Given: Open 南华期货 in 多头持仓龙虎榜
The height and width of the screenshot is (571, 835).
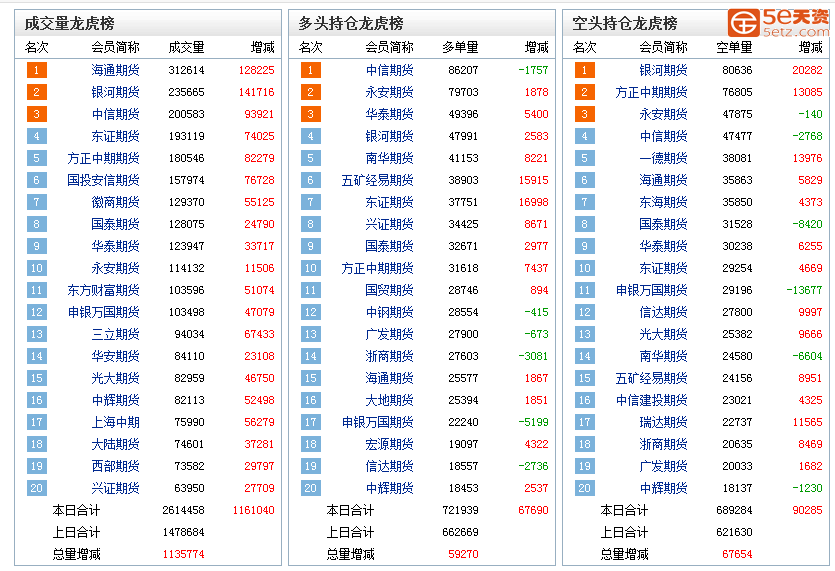Looking at the screenshot, I should click(x=389, y=158).
